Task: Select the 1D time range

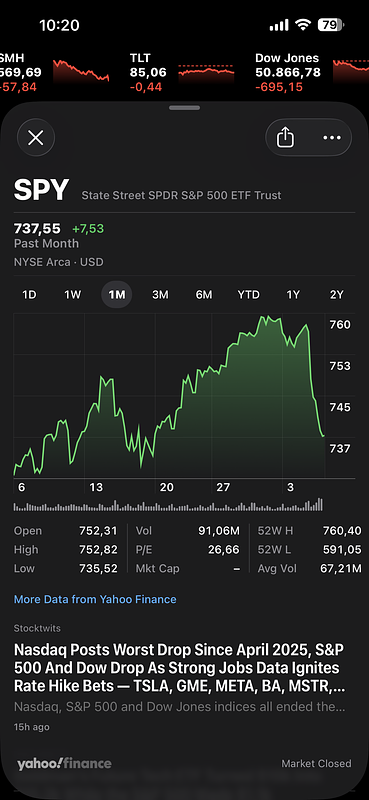Action: point(29,294)
